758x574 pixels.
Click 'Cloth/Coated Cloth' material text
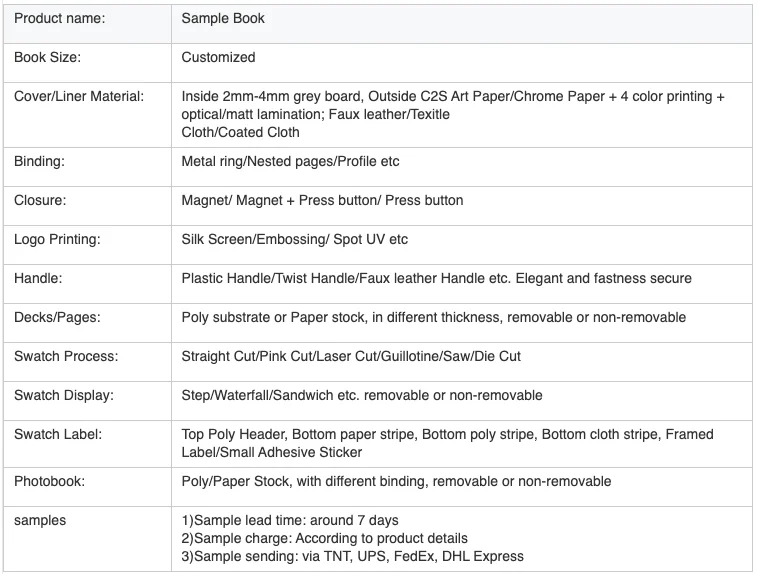(240, 132)
